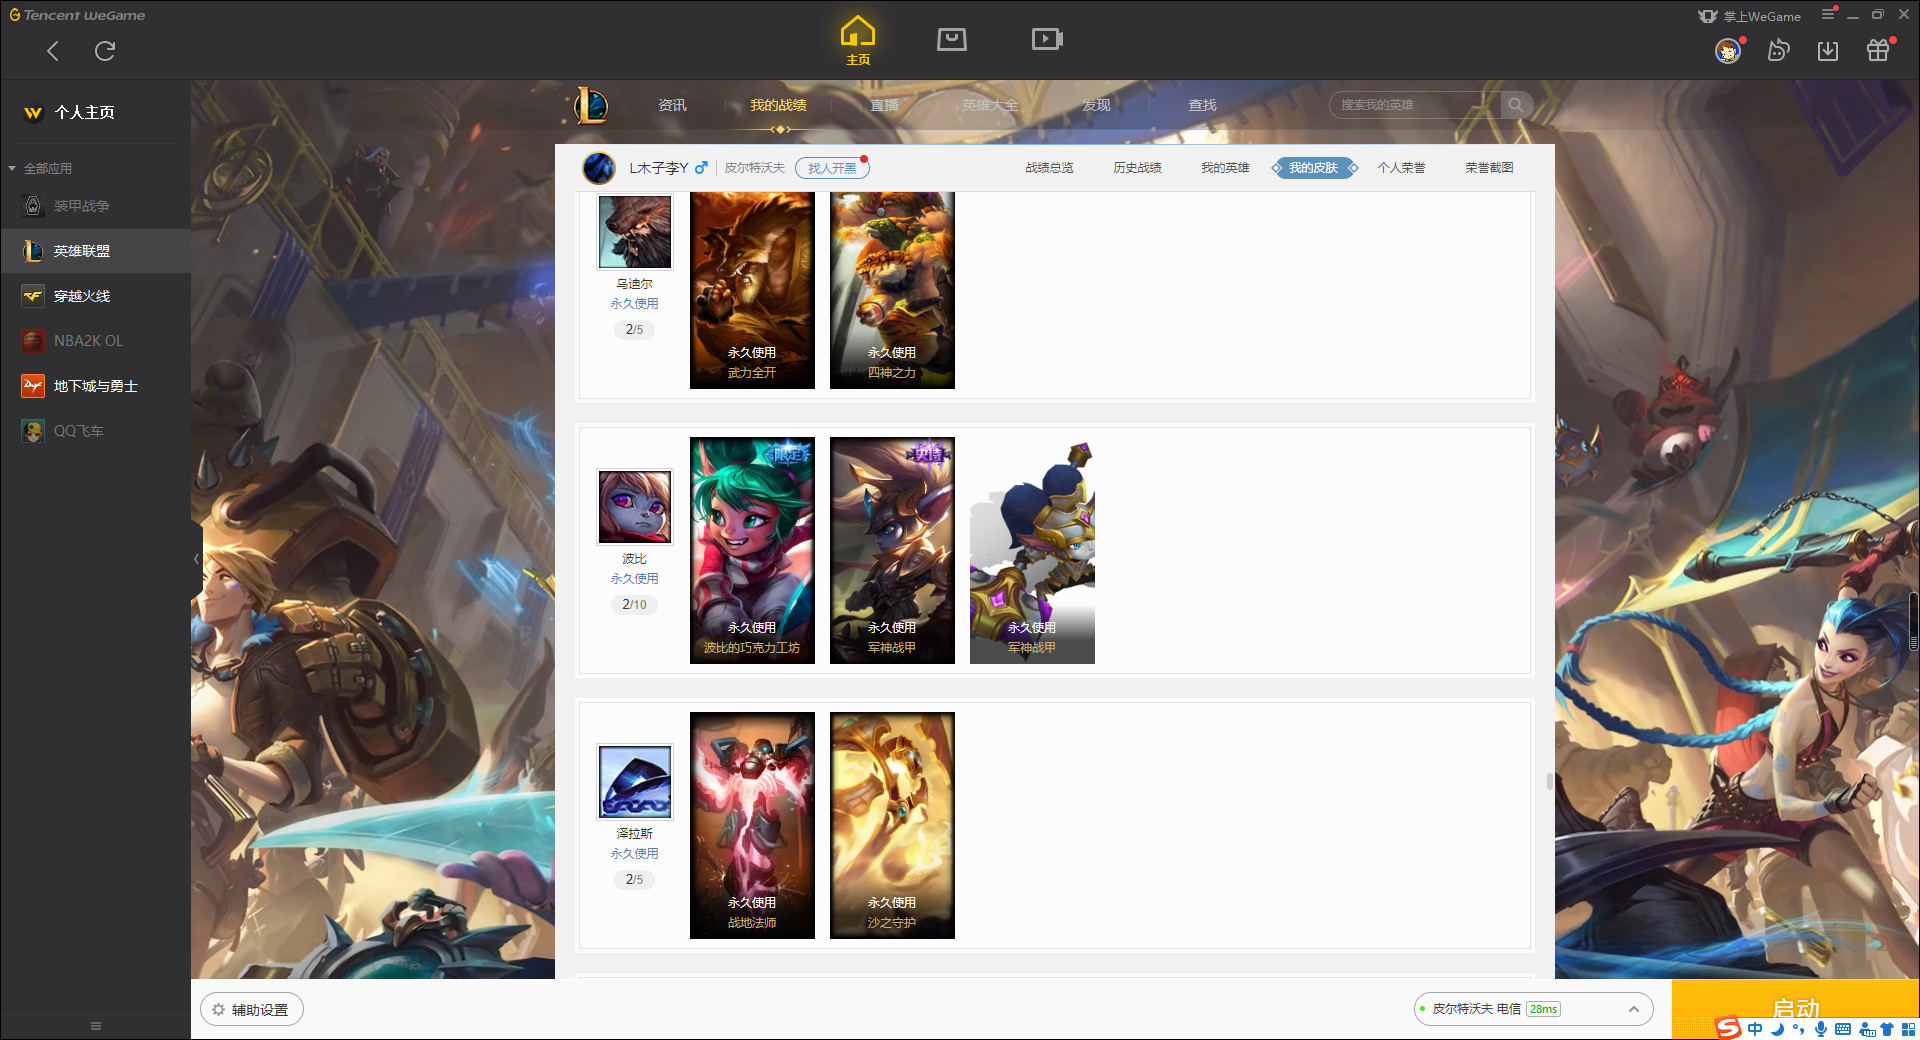The width and height of the screenshot is (1920, 1040).
Task: Open the friends chat icon
Action: (x=1778, y=50)
